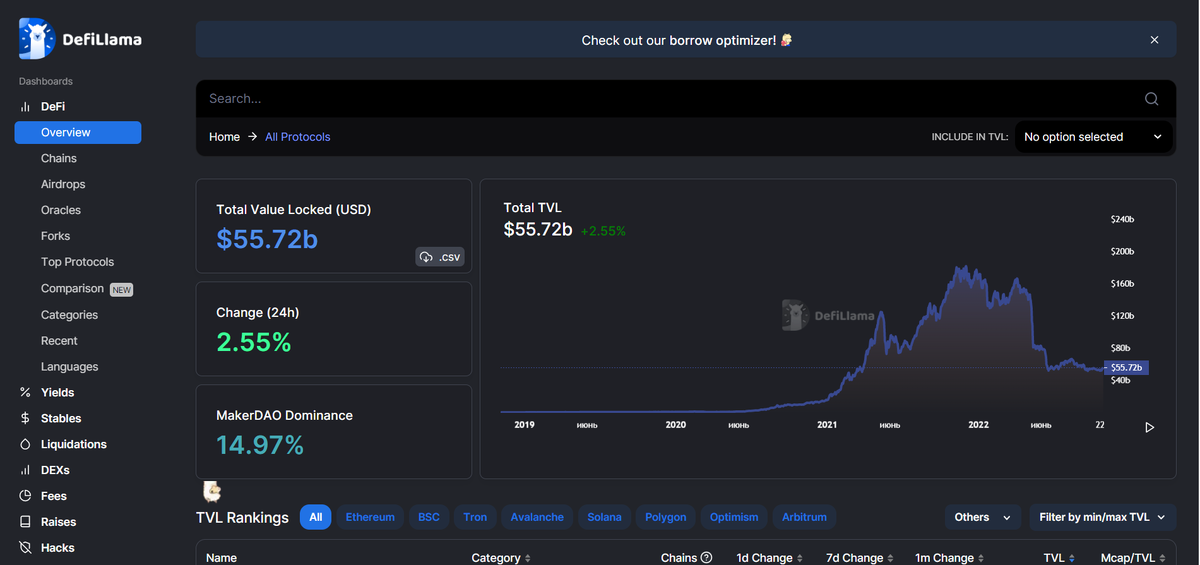Click the DEXs chart icon
The image size is (1200, 565).
[x=25, y=470]
